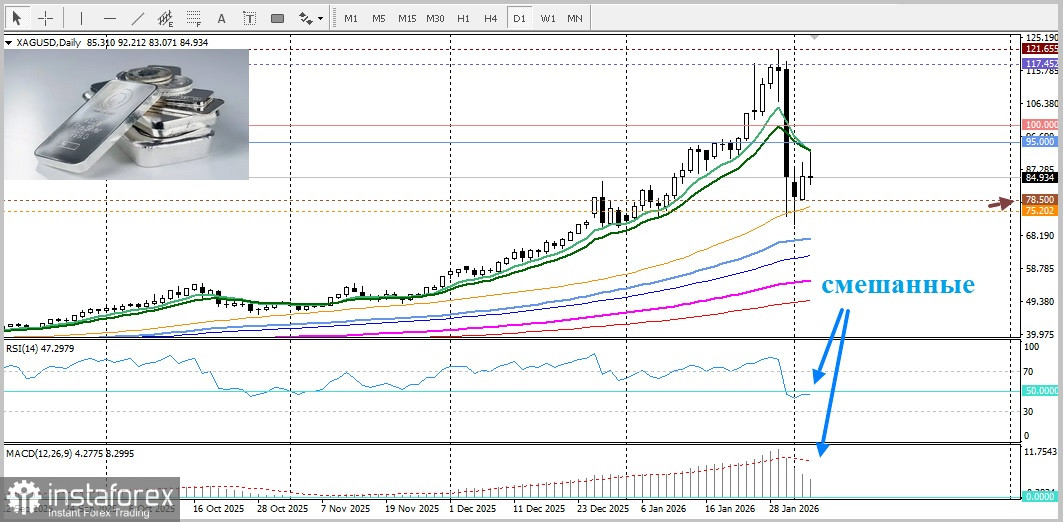This screenshot has height=522, width=1063.
Task: Click the silver bars thumbnail image
Action: point(126,114)
